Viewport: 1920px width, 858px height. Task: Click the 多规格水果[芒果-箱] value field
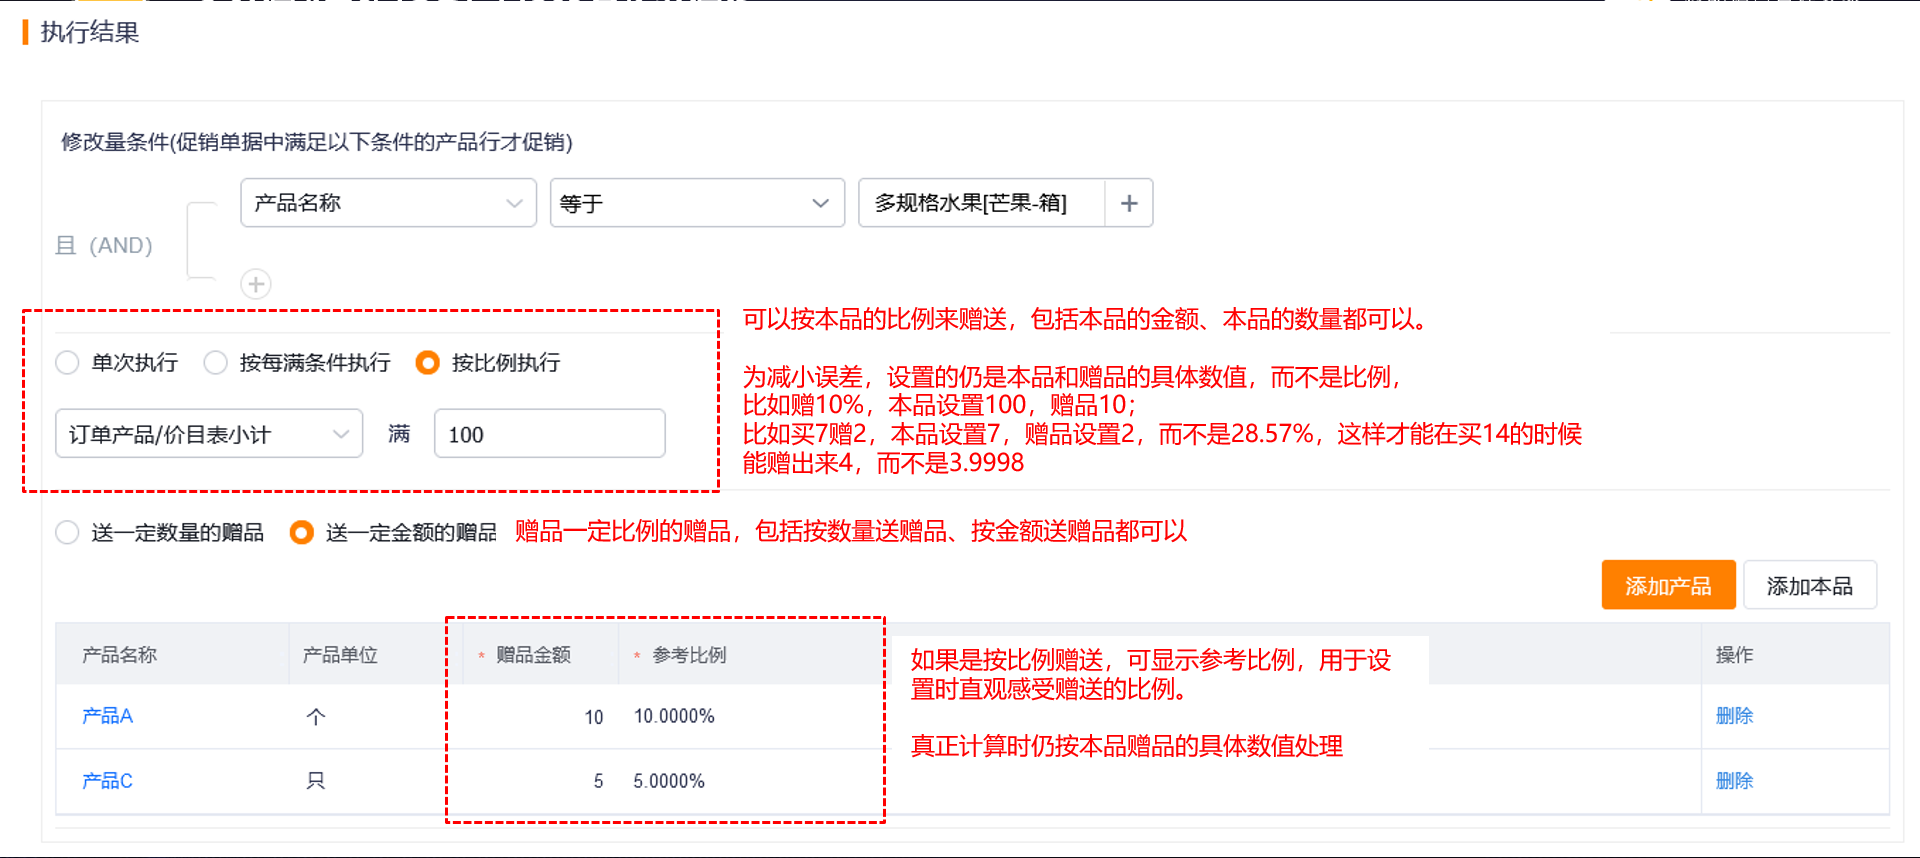pos(981,203)
